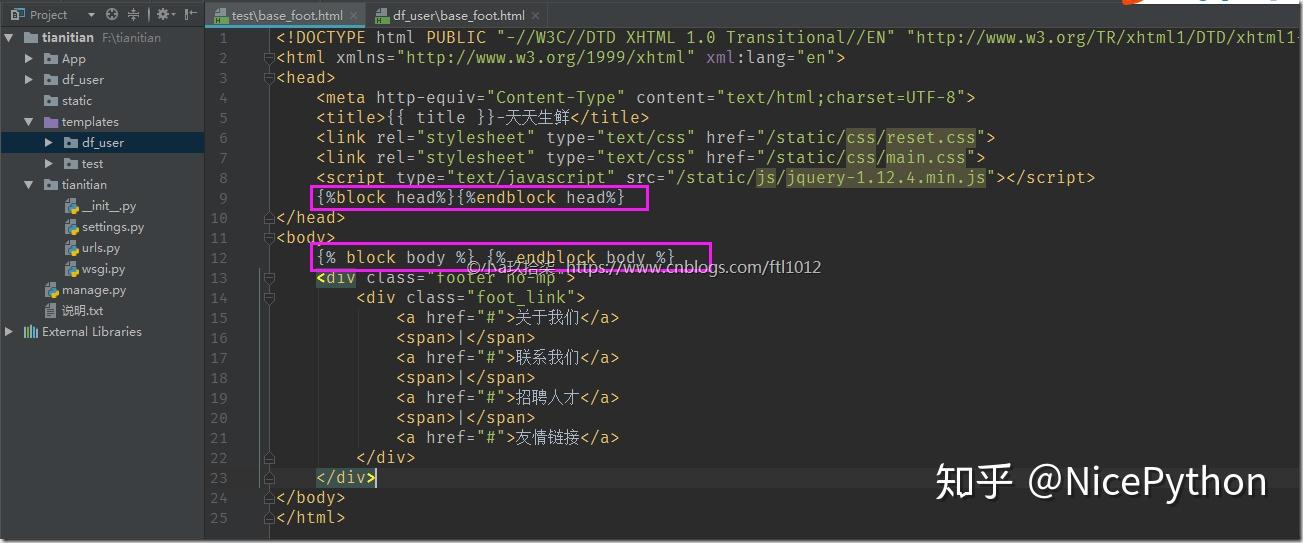The image size is (1303, 543).
Task: Collapse the tianitian package folder
Action: coord(29,185)
